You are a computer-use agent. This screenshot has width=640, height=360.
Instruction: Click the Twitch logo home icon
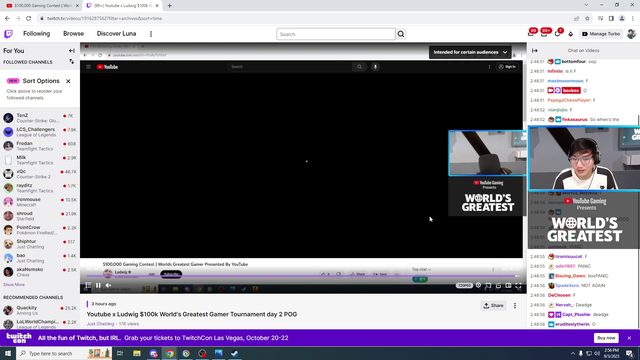(x=8, y=34)
